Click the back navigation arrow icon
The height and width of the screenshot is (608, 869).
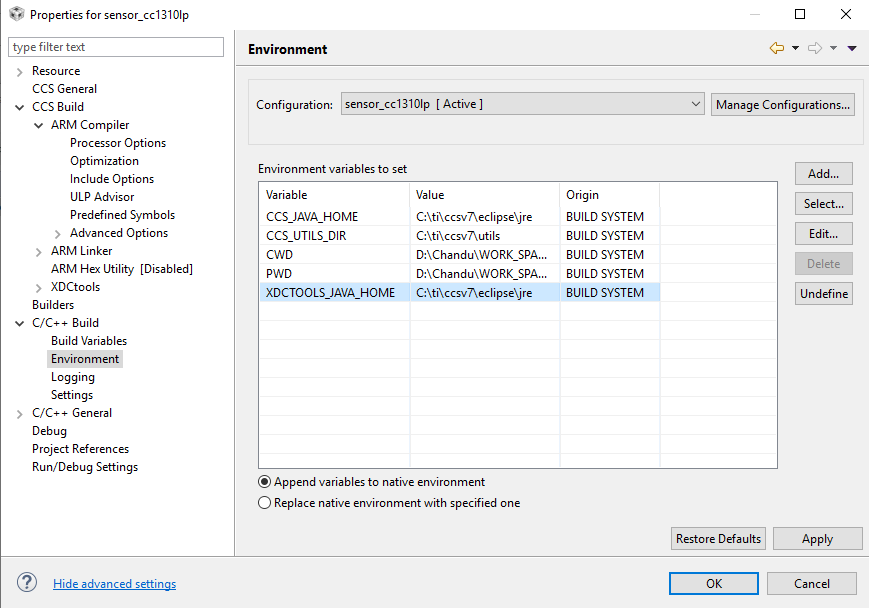(x=776, y=48)
